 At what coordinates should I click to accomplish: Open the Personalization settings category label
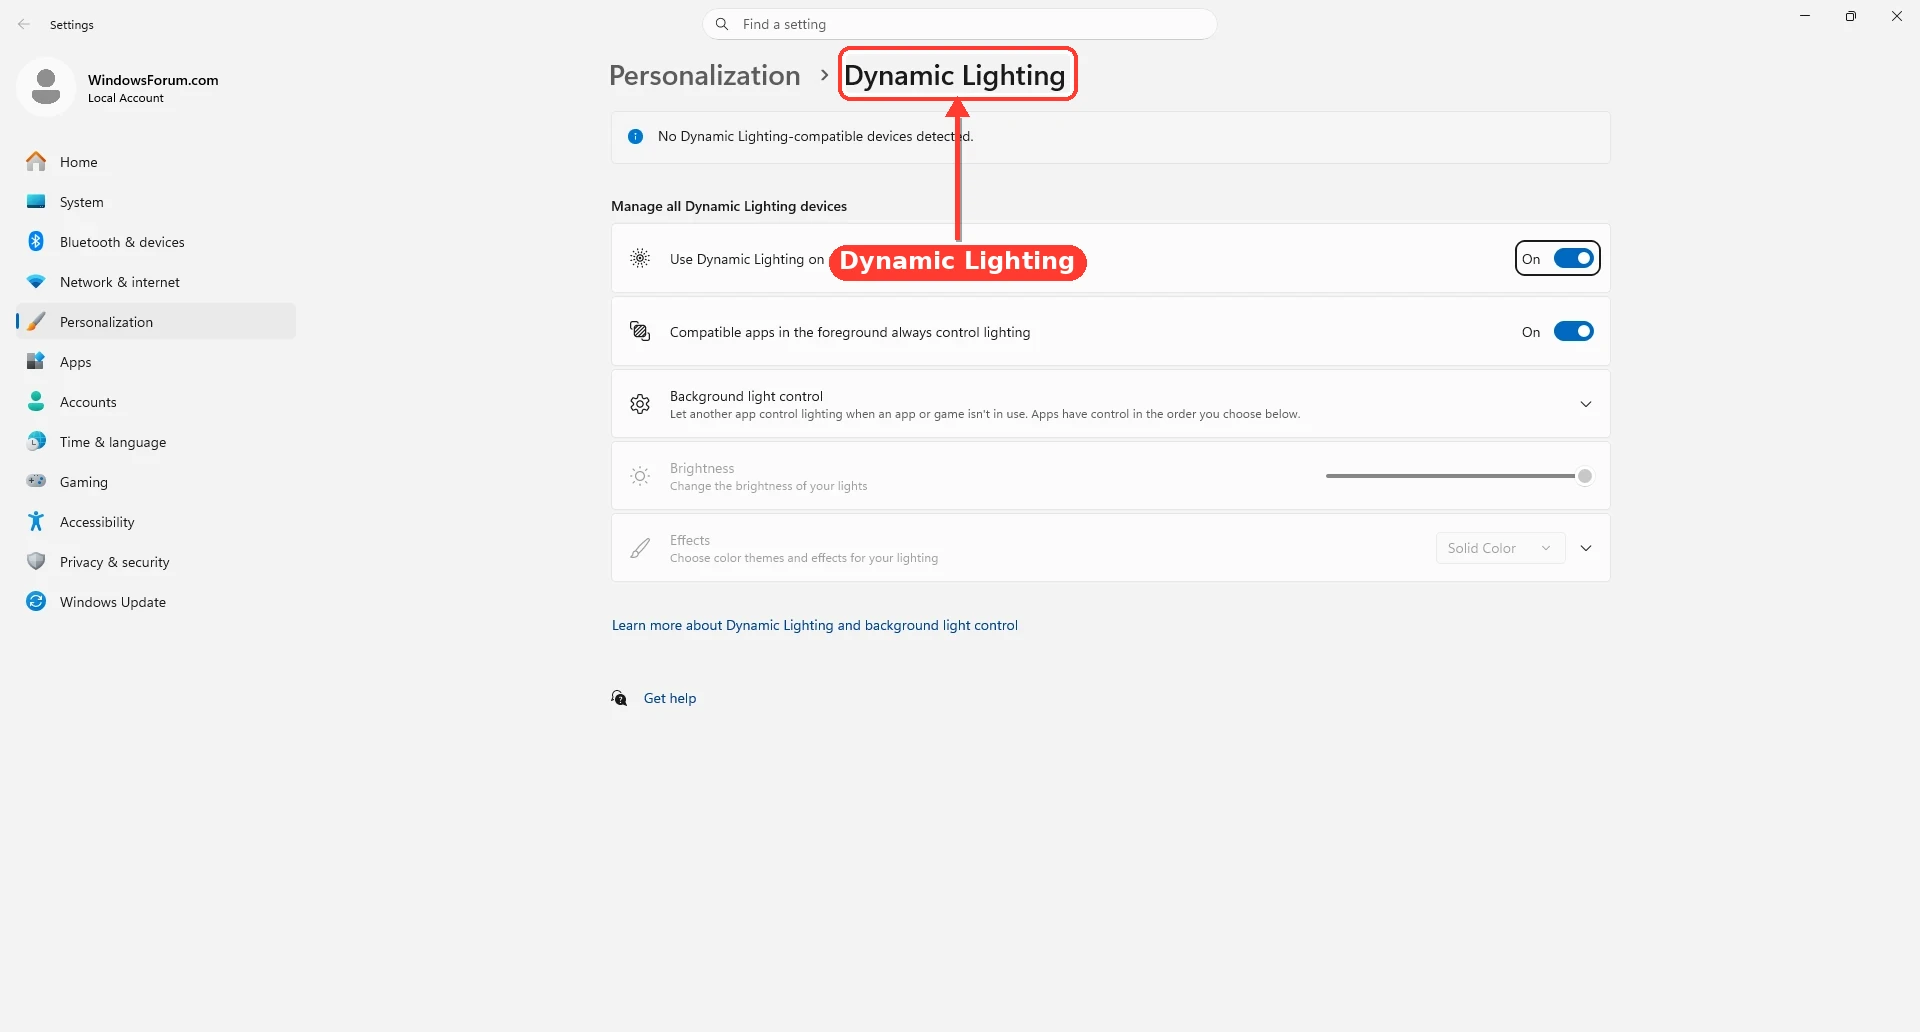coord(106,322)
